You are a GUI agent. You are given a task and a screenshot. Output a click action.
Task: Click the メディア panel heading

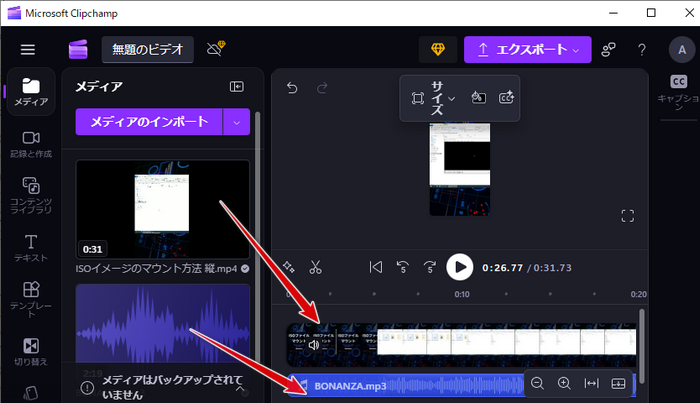tap(99, 87)
